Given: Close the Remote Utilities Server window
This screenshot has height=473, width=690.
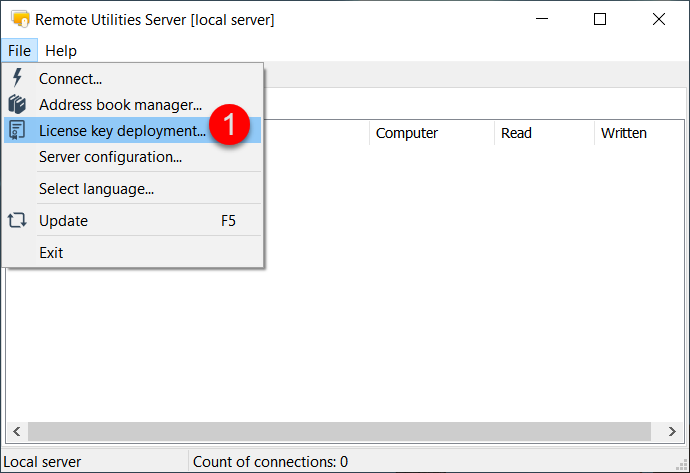Looking at the screenshot, I should 659,19.
